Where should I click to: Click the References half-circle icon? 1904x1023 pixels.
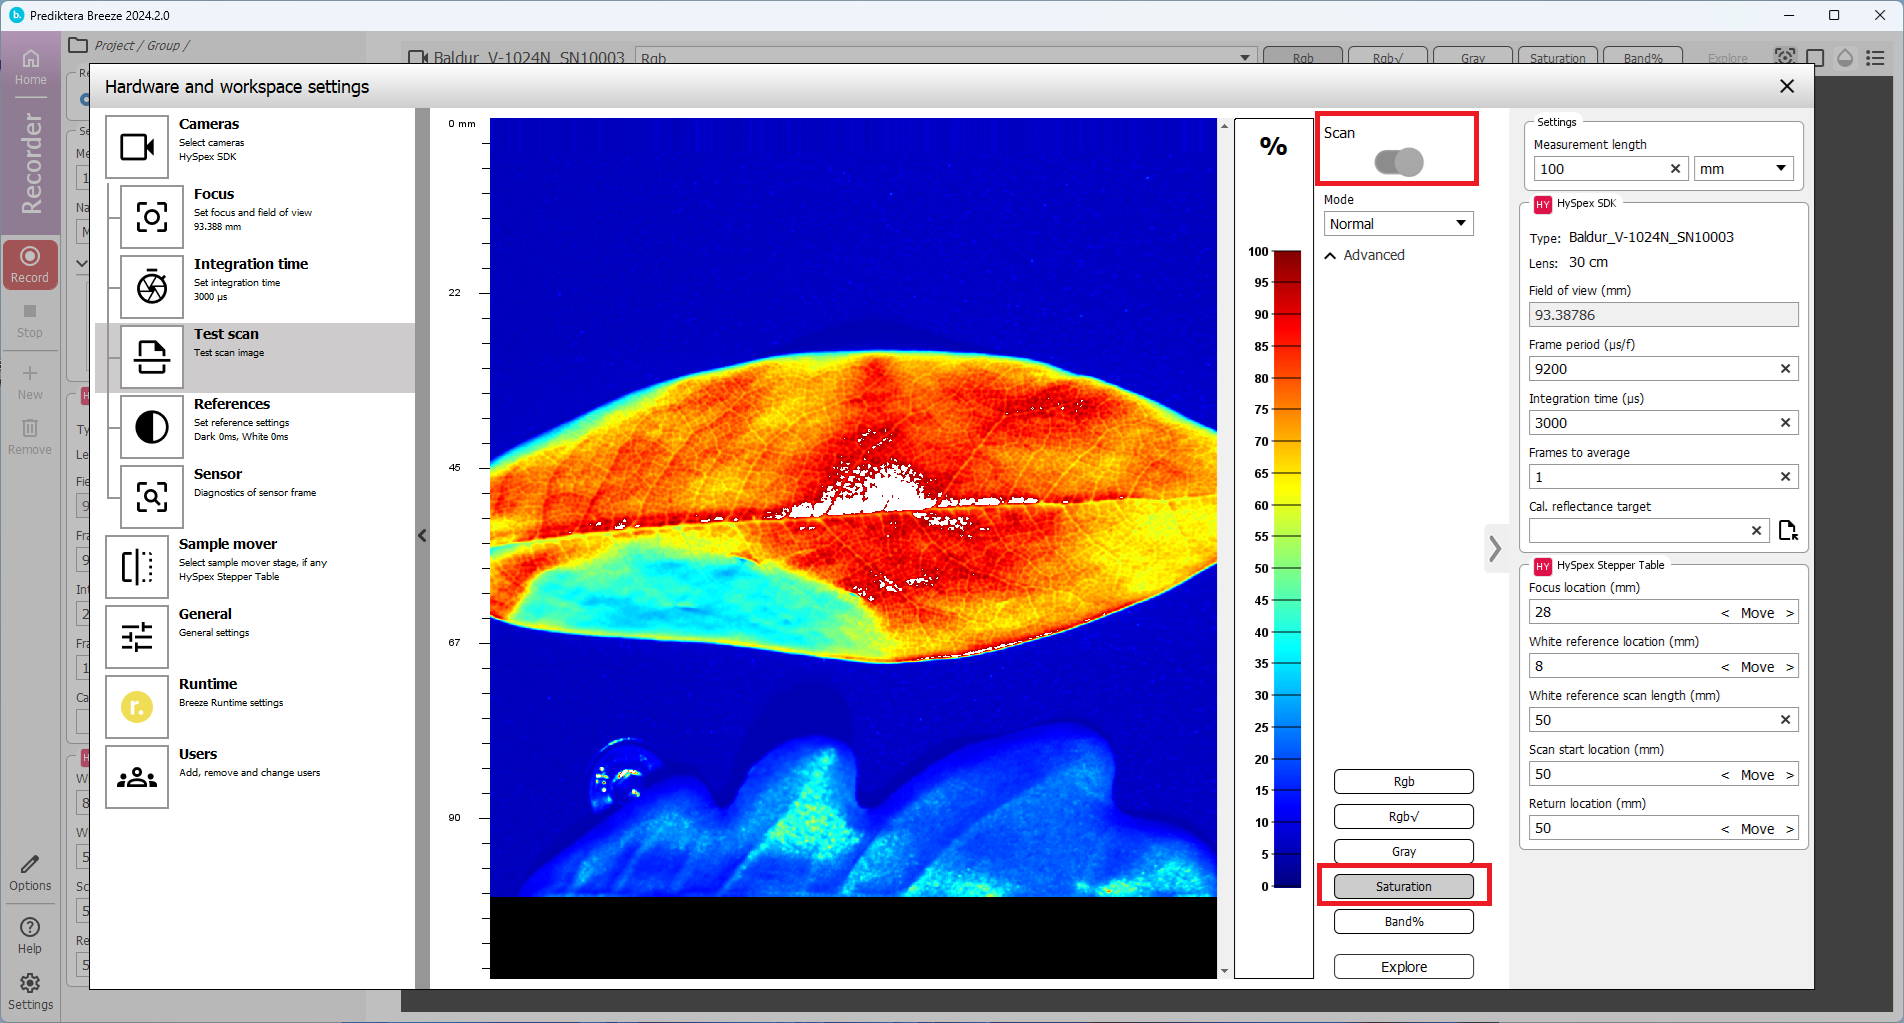[152, 427]
